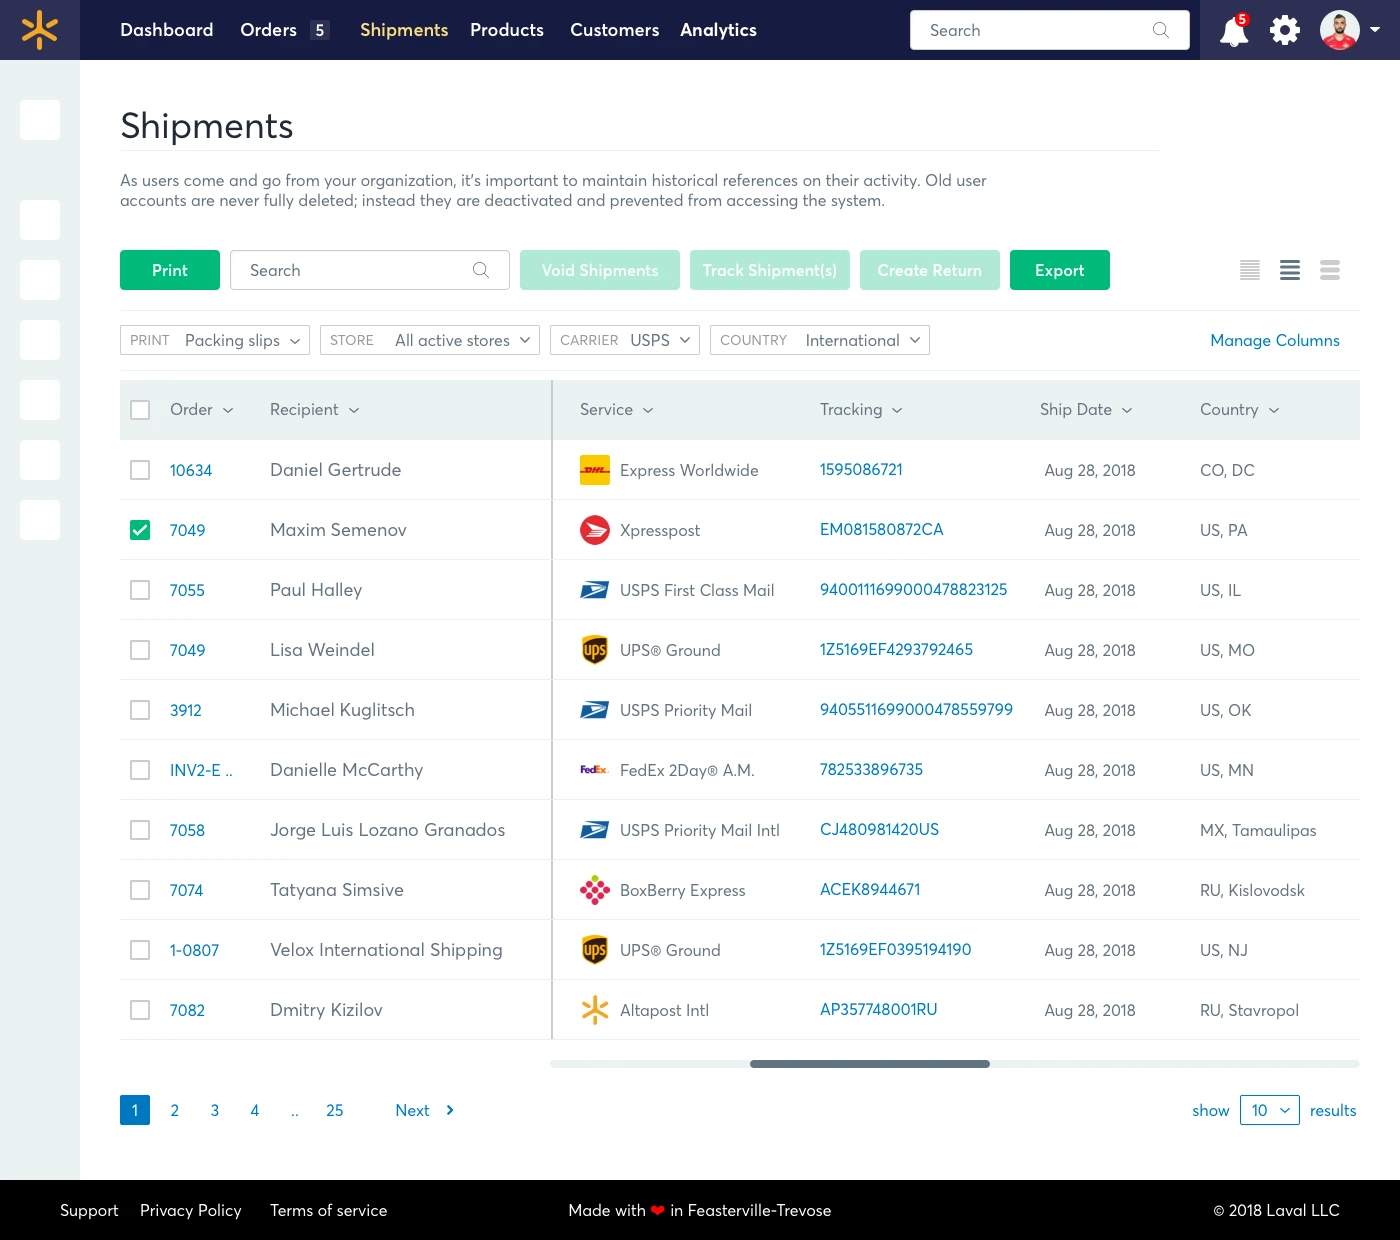The height and width of the screenshot is (1240, 1400).
Task: Click the user avatar in the header
Action: point(1339,30)
